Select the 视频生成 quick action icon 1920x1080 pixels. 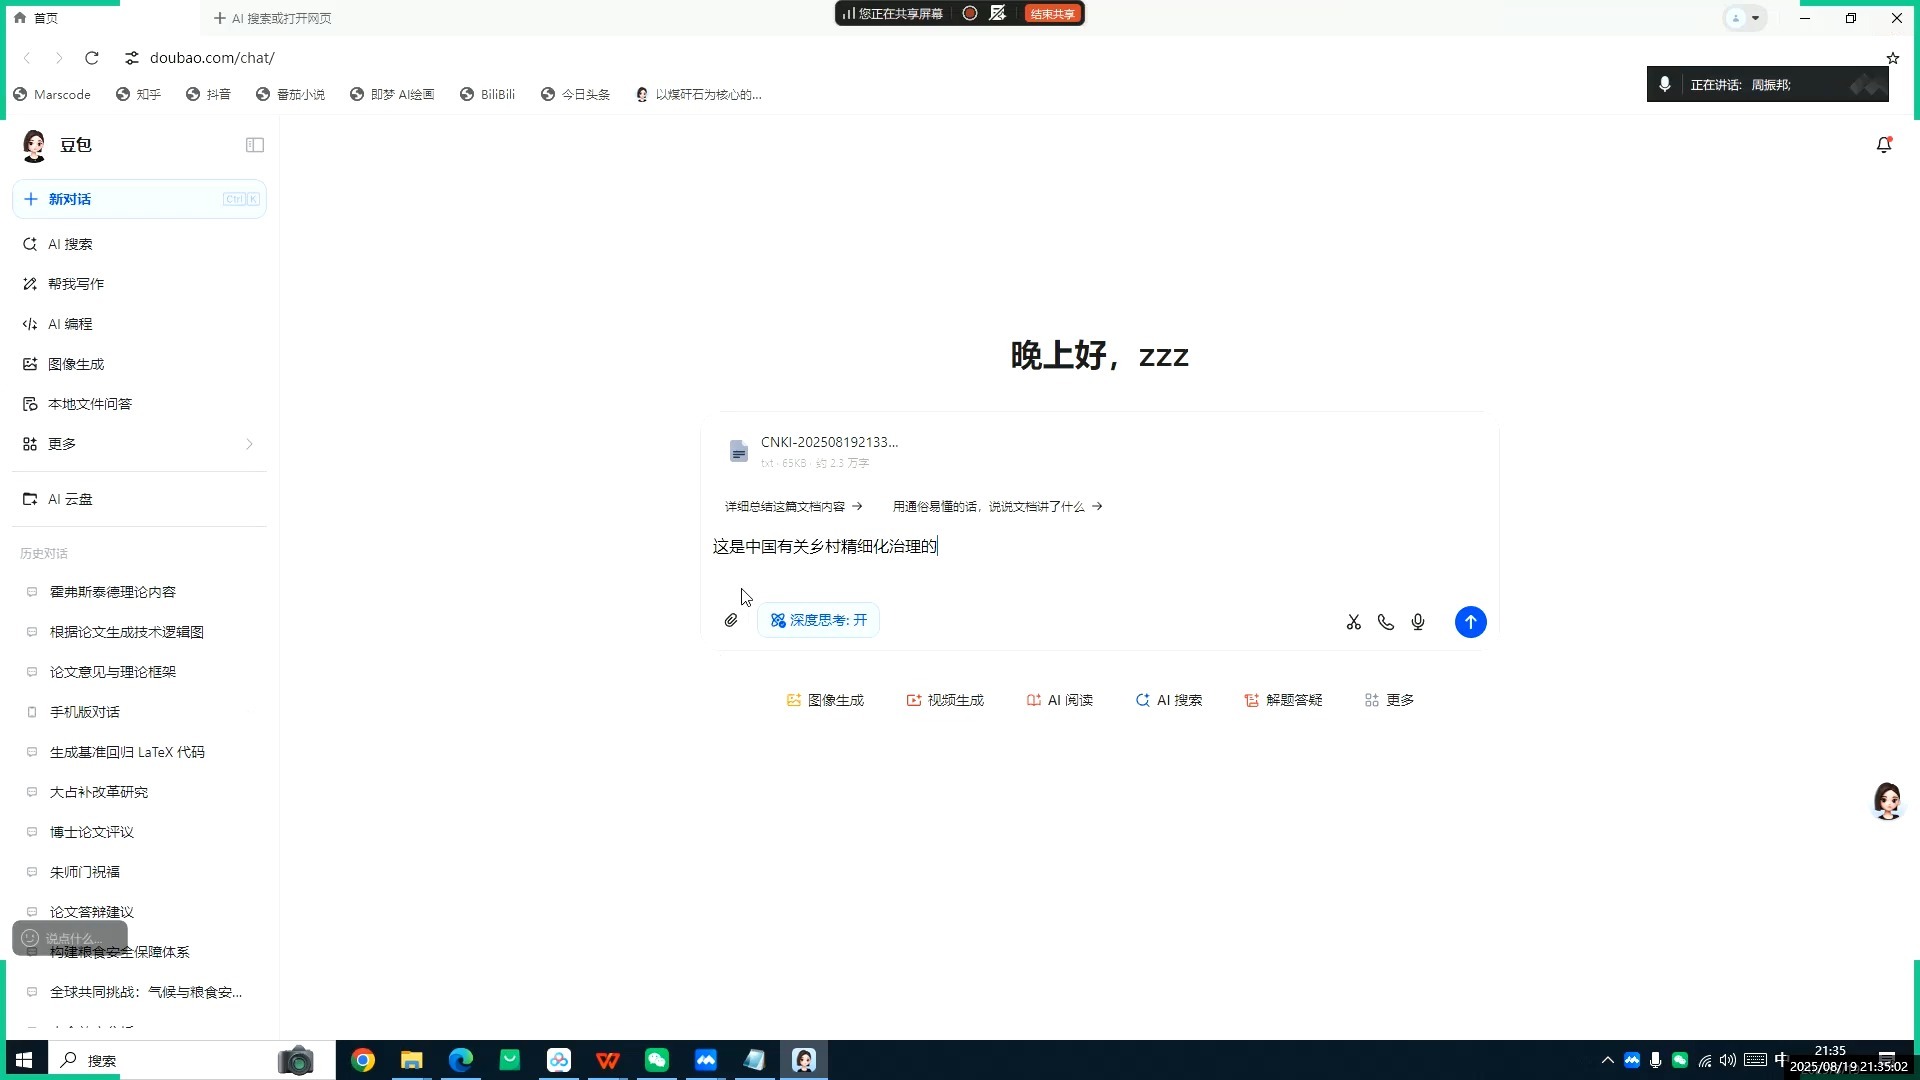(944, 700)
